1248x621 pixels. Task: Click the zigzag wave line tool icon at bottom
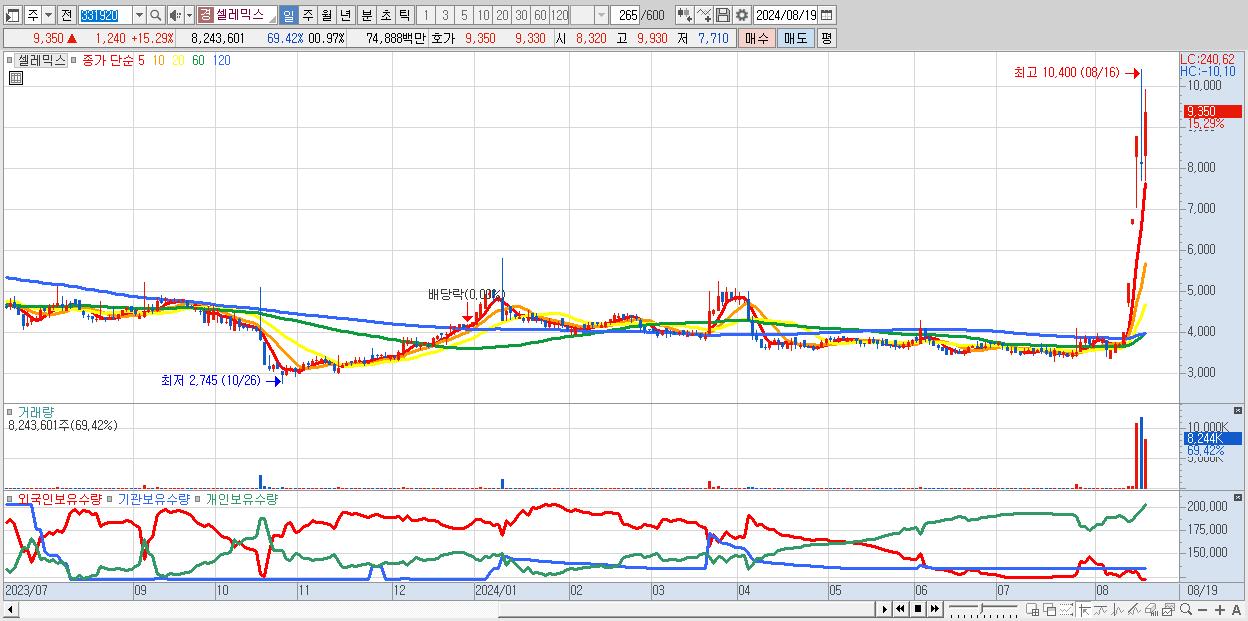click(x=1118, y=609)
